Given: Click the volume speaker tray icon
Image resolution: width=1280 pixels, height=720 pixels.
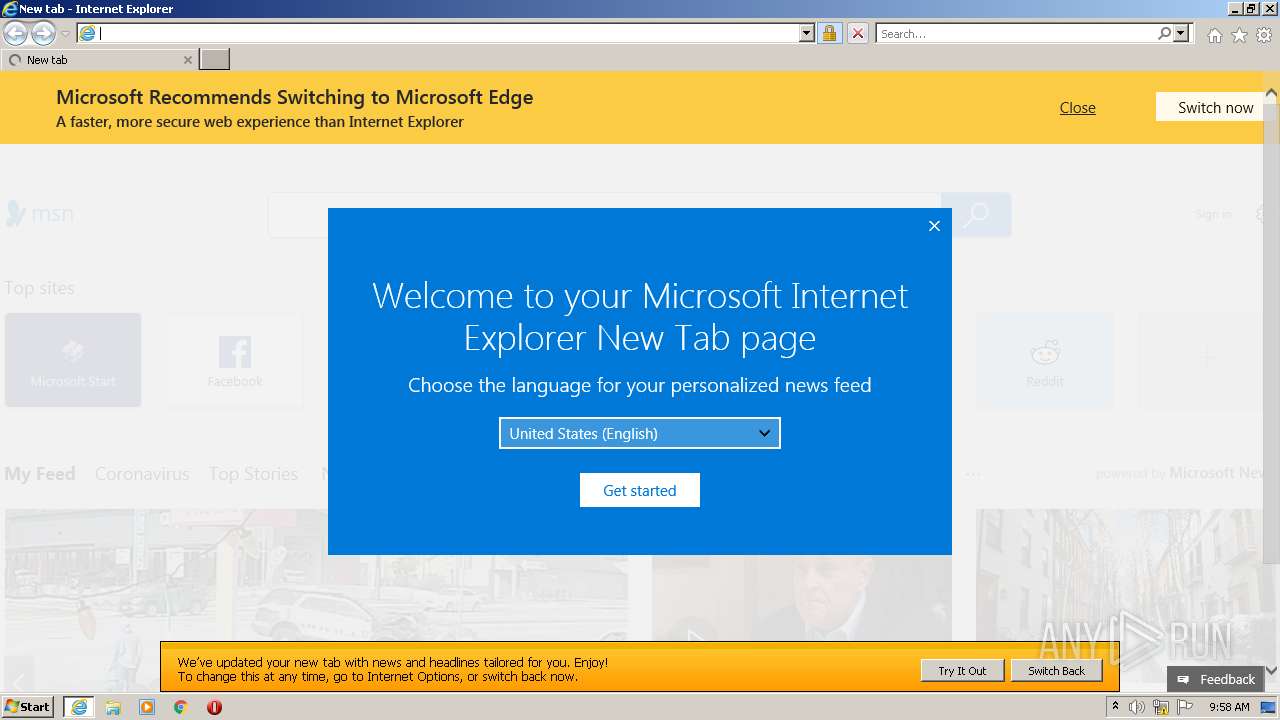Looking at the screenshot, I should 1136,707.
